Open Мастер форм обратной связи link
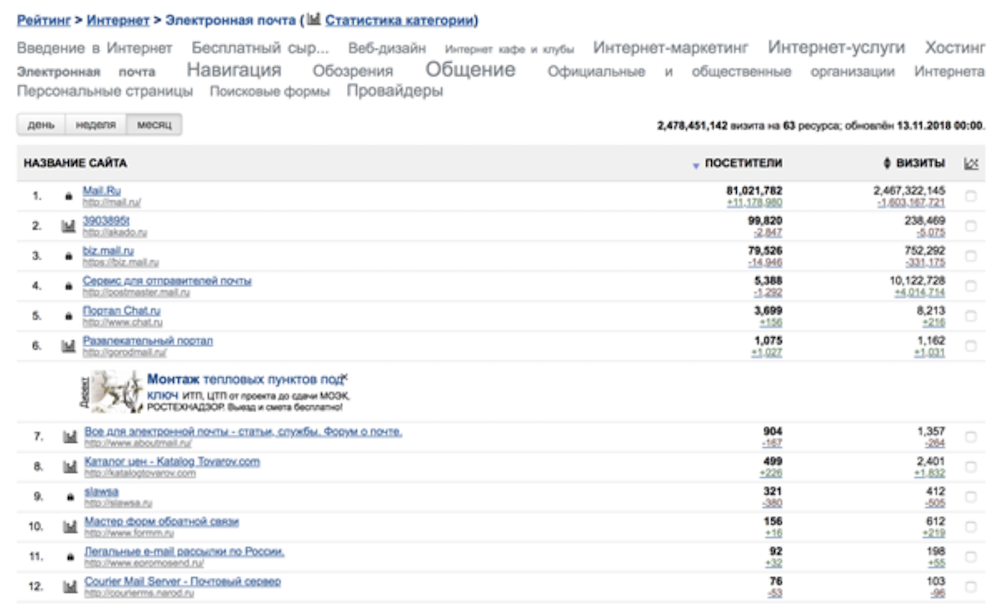This screenshot has width=1000, height=614. 161,522
